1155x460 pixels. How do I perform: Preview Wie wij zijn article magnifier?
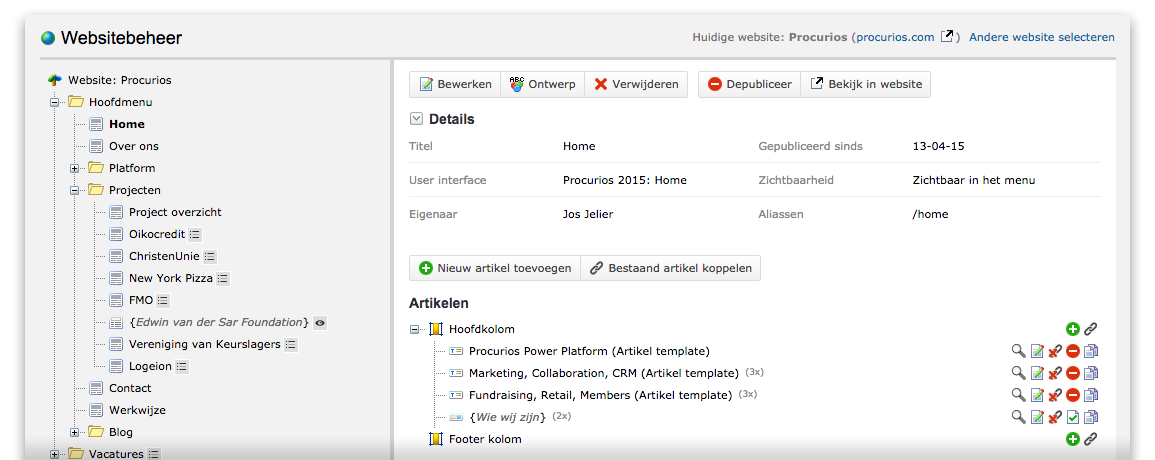pyautogui.click(x=1018, y=417)
